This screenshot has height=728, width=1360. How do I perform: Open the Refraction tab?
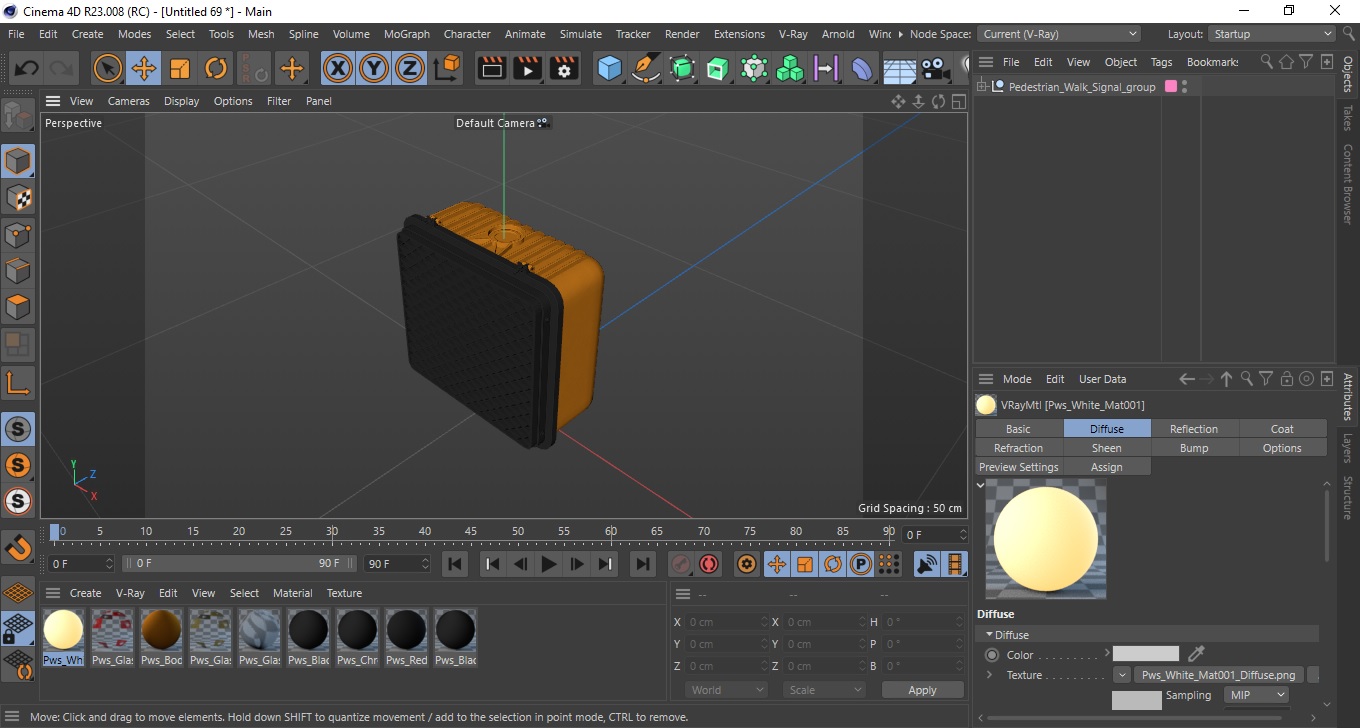(x=1019, y=448)
